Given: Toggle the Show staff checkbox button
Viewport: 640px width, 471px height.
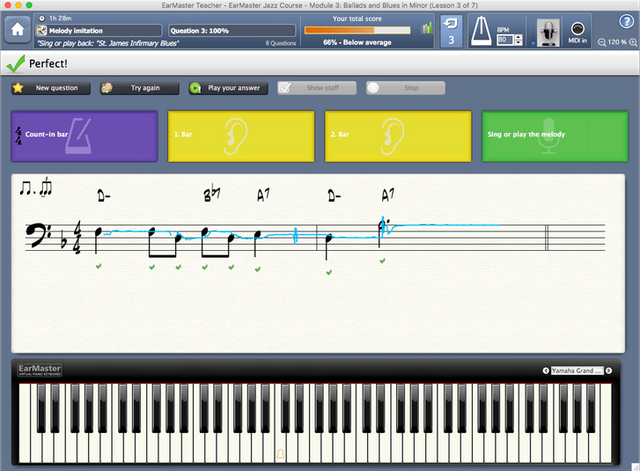Looking at the screenshot, I should pyautogui.click(x=317, y=88).
